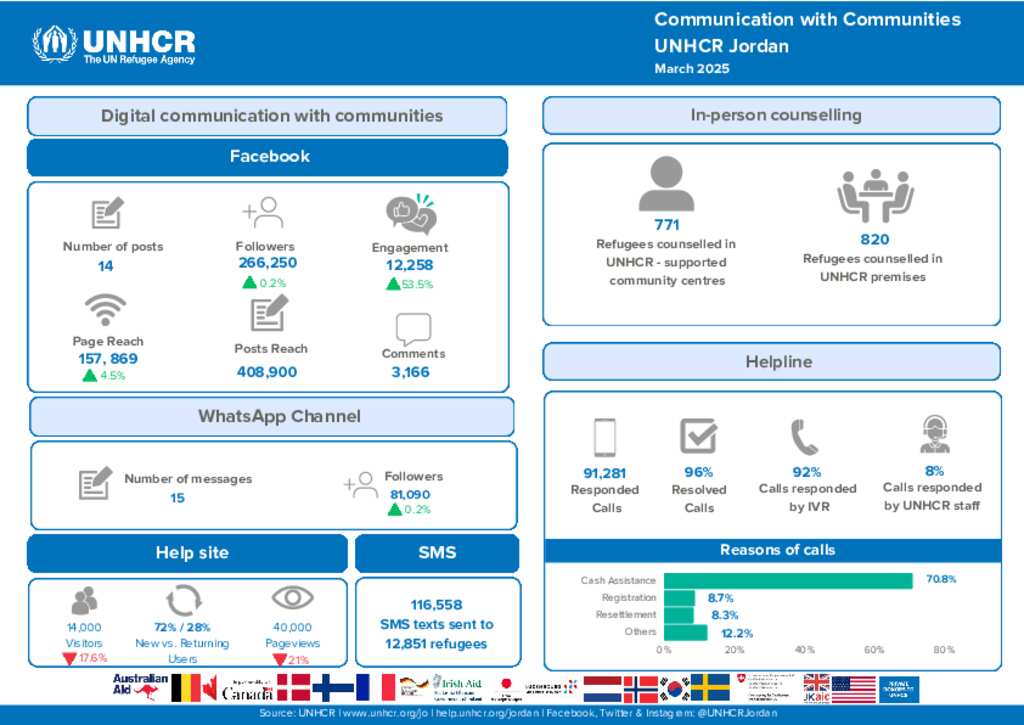Click the Australian Aid donor logo
This screenshot has height=725, width=1024.
pos(140,686)
